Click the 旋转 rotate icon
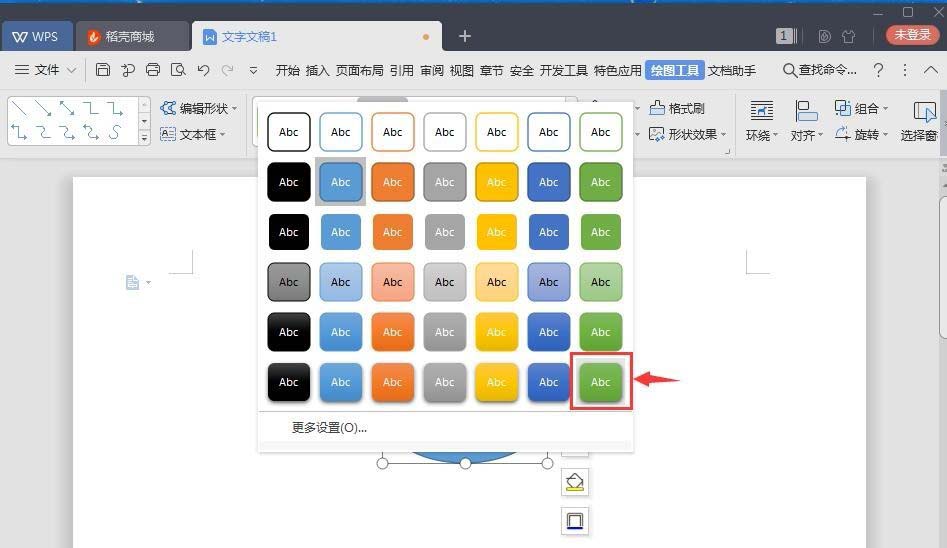947x548 pixels. (x=843, y=134)
